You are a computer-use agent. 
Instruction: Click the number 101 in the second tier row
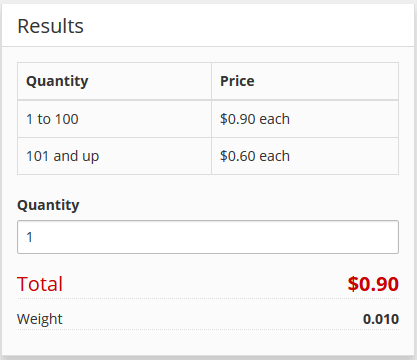[38, 156]
